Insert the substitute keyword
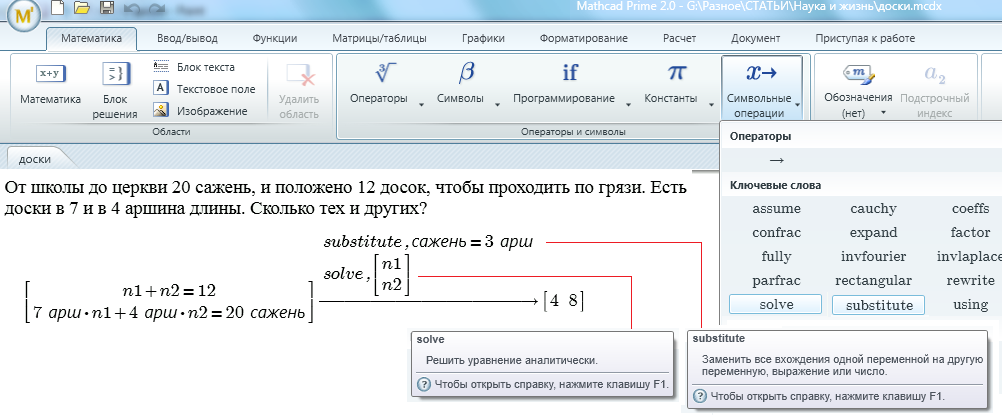Image resolution: width=1002 pixels, height=415 pixels. (x=879, y=305)
